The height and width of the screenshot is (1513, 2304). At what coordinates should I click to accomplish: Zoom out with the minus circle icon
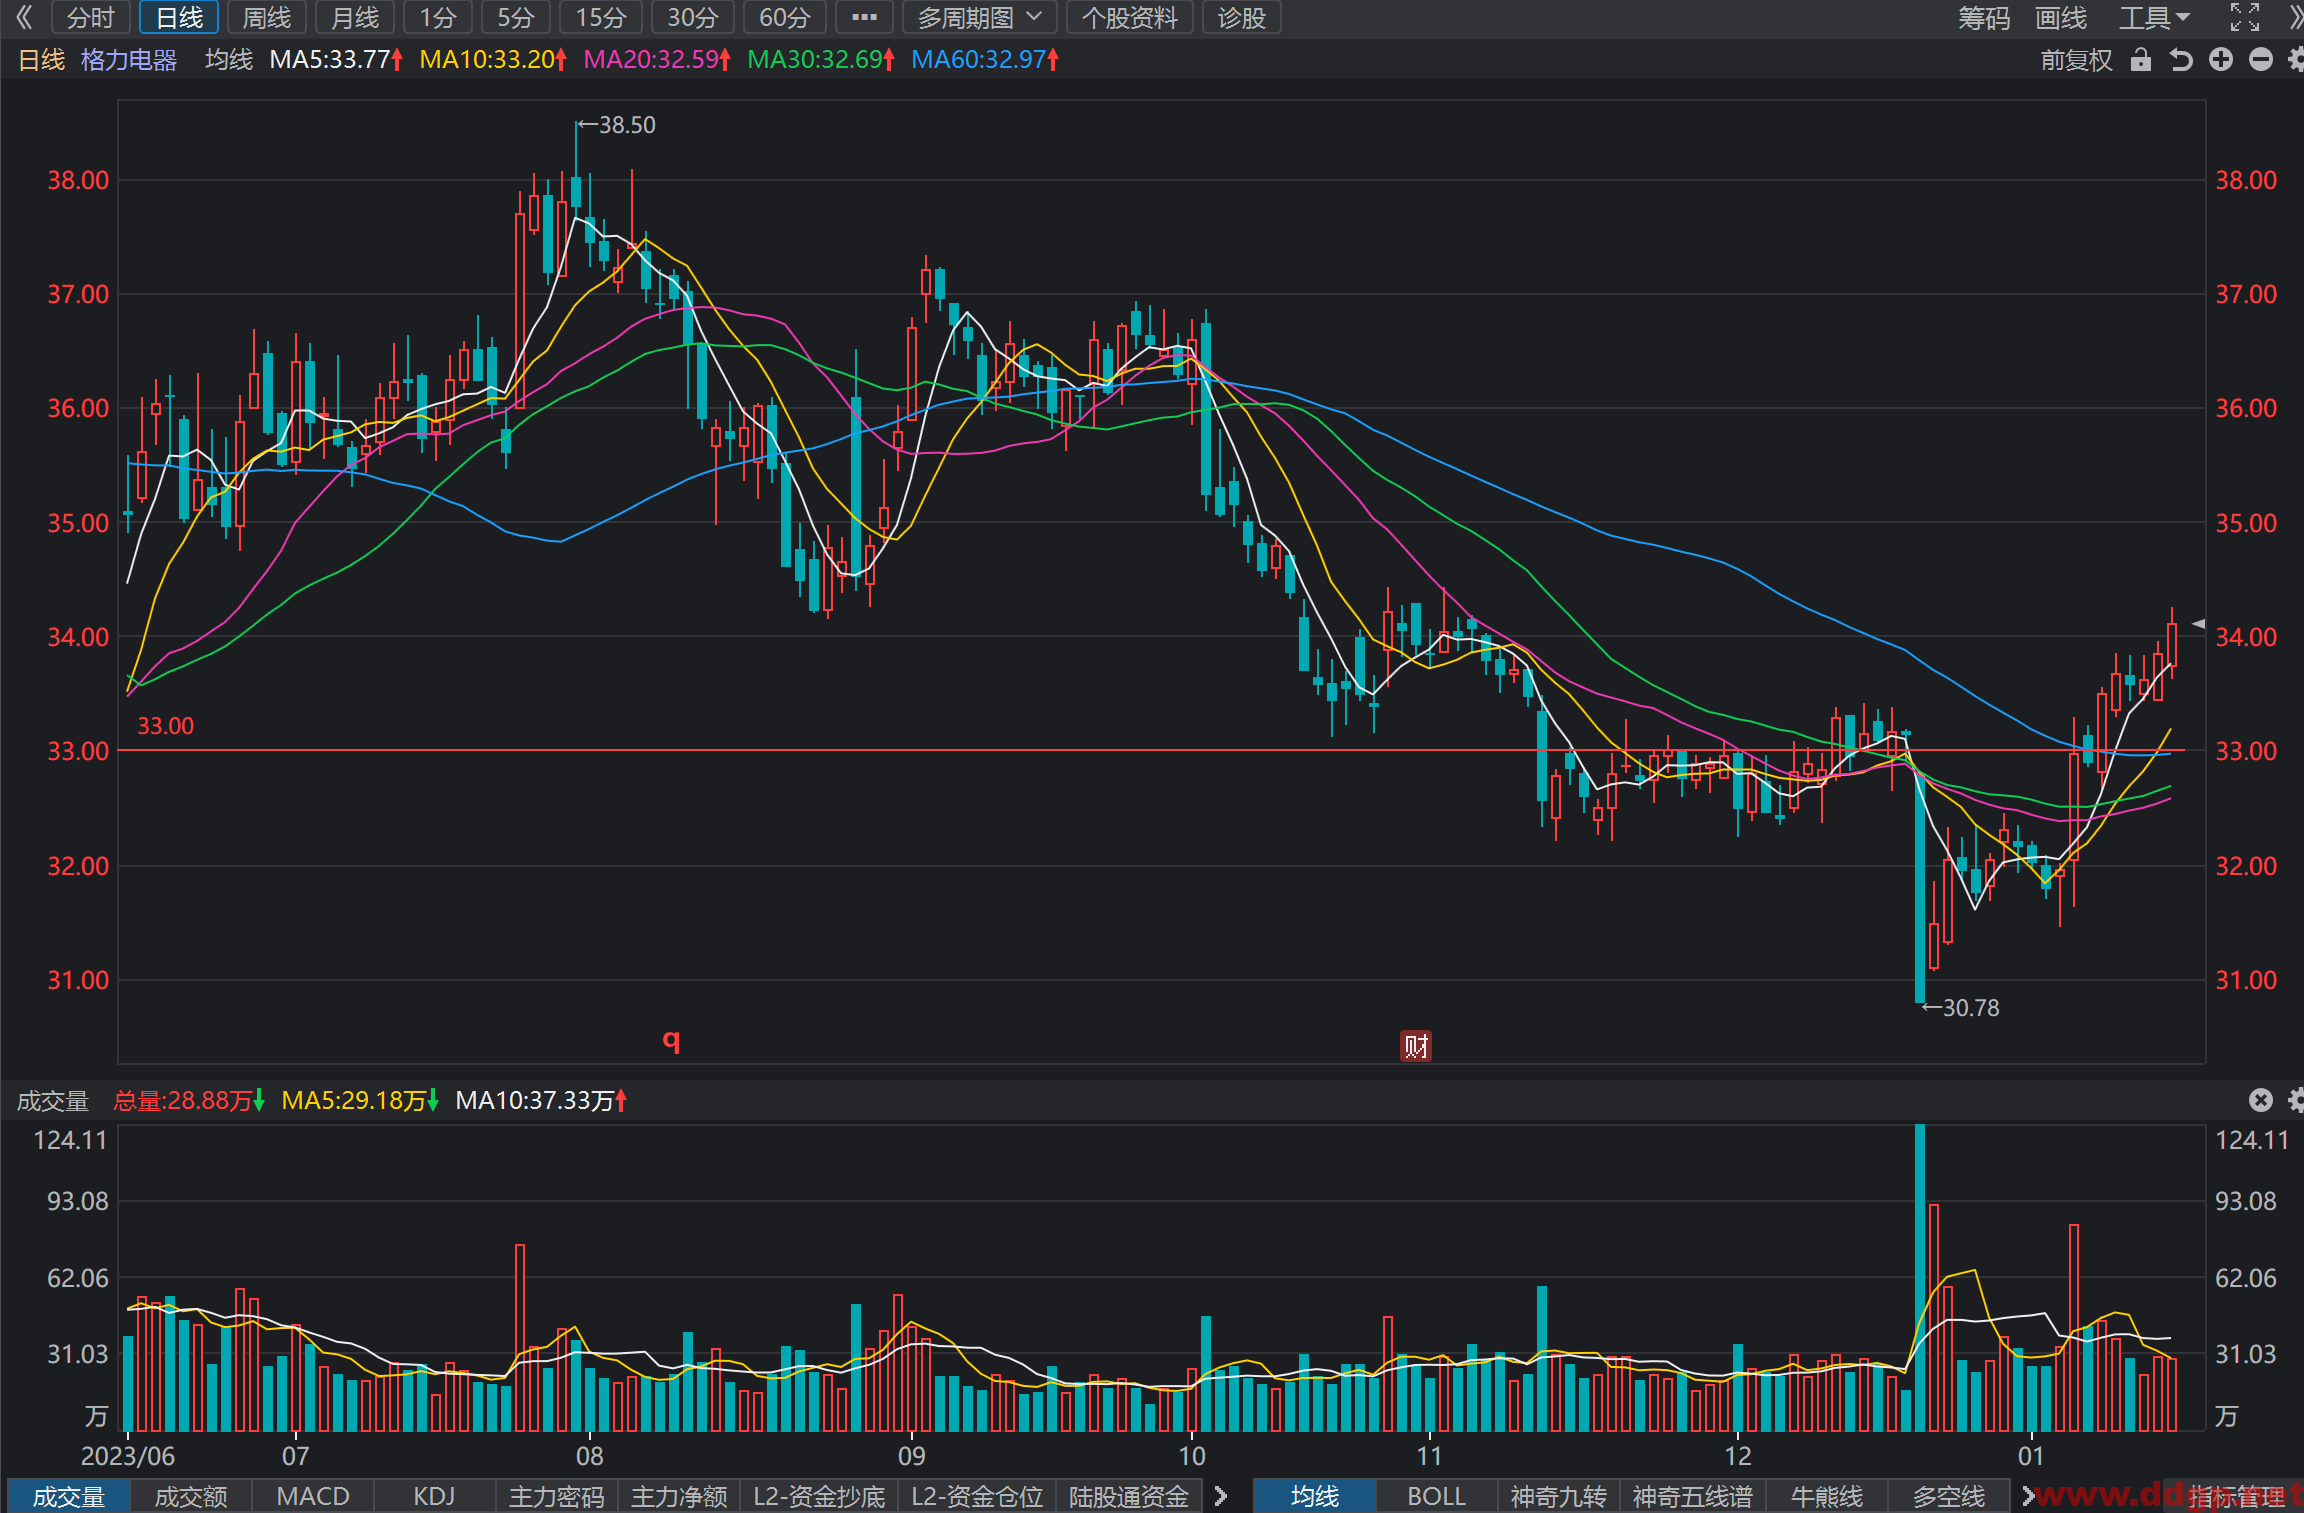click(x=2261, y=60)
